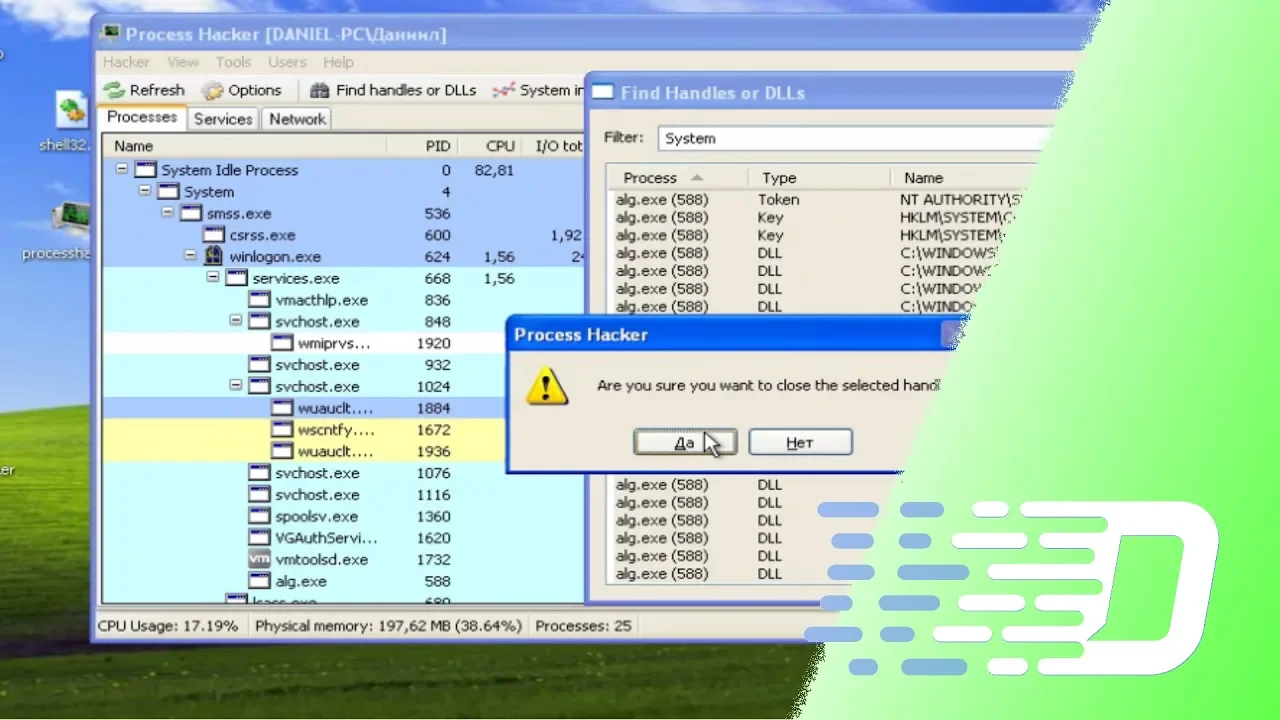Click the smss.exe process icon
Viewport: 1280px width, 720px height.
click(x=190, y=213)
